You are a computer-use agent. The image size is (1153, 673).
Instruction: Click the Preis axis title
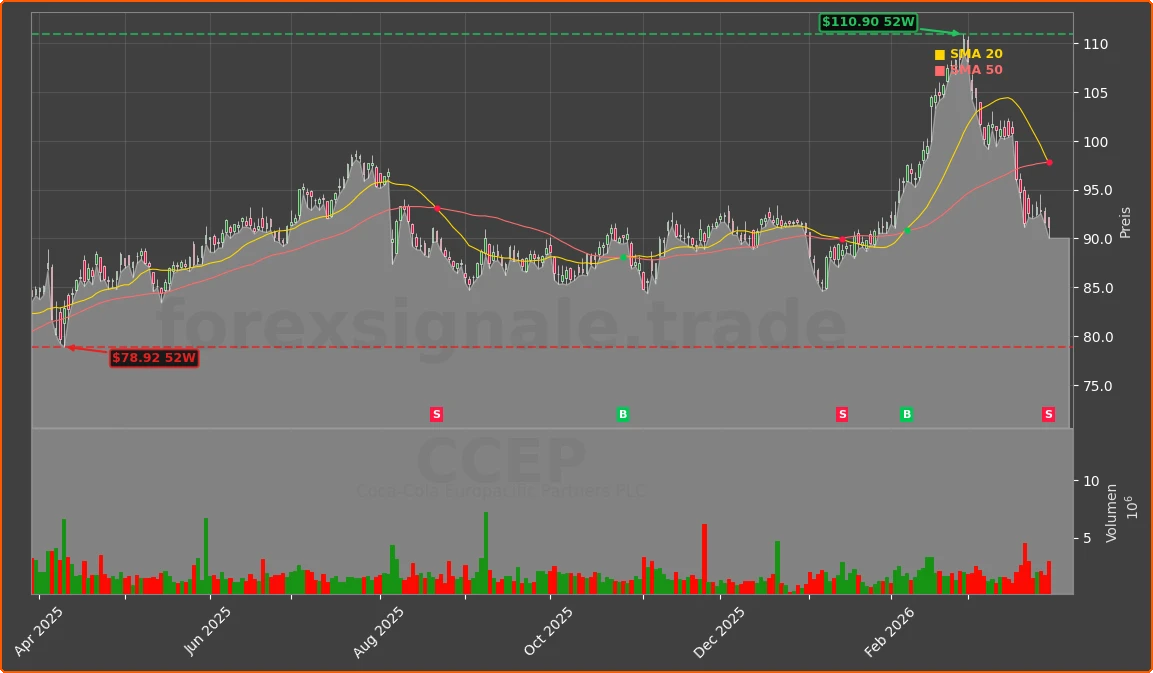click(1125, 222)
